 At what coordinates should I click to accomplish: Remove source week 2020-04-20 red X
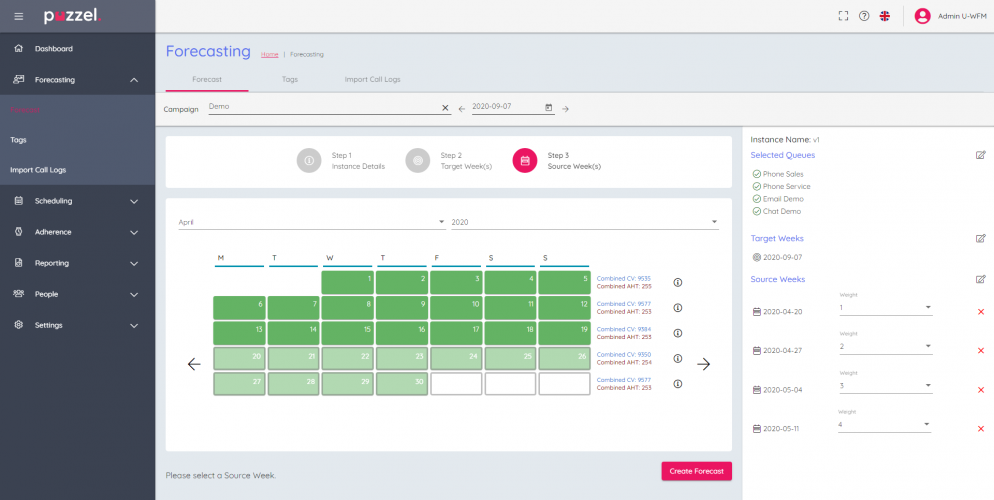[x=980, y=312]
